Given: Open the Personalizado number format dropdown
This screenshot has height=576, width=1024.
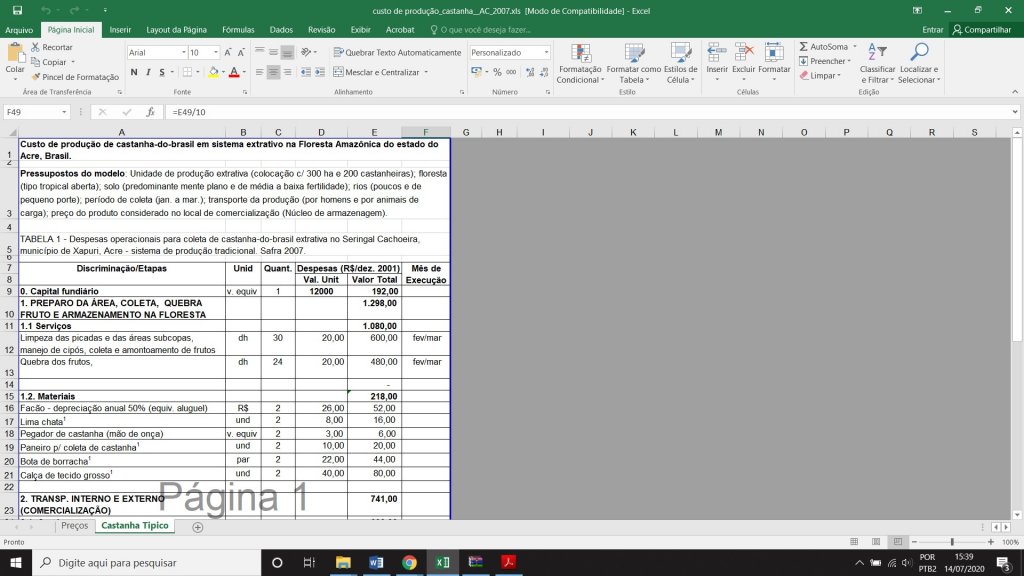Looking at the screenshot, I should (x=546, y=52).
